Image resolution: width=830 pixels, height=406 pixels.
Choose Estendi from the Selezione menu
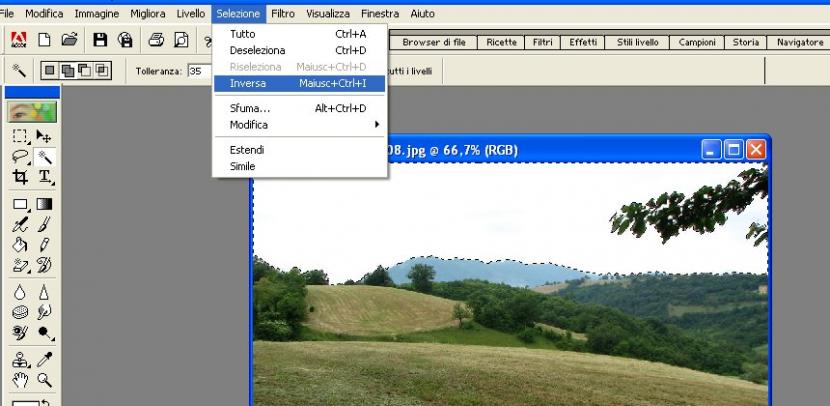pos(299,150)
